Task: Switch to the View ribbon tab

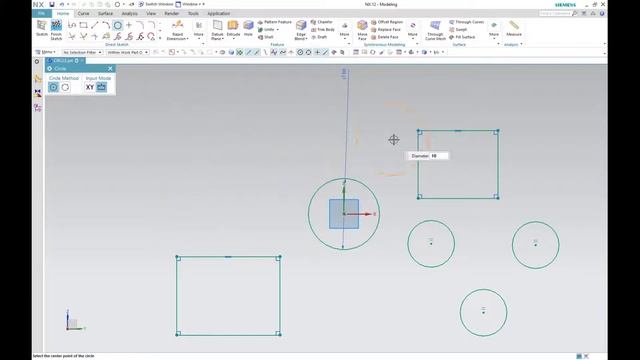Action: [x=151, y=13]
